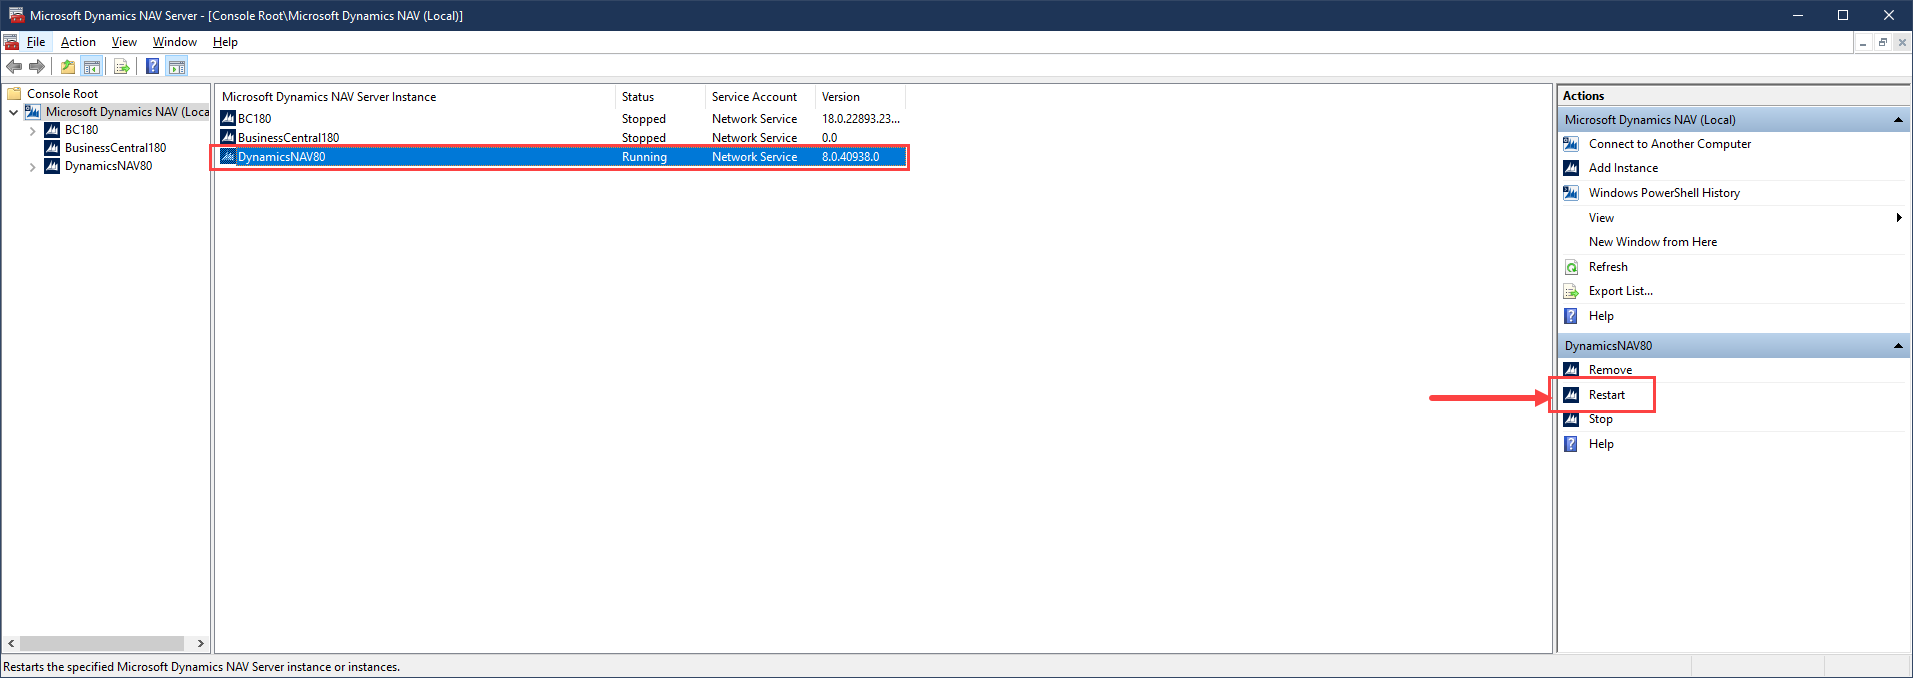Open the View menu in menu bar
1913x678 pixels.
124,42
